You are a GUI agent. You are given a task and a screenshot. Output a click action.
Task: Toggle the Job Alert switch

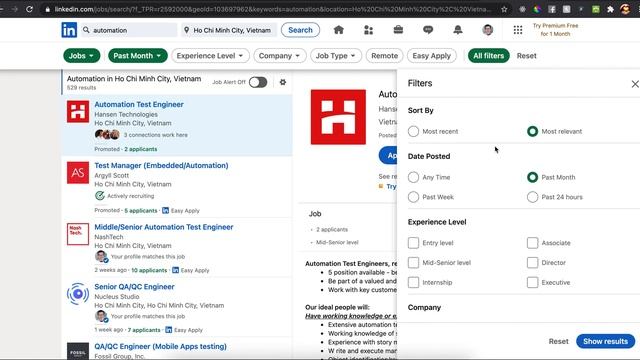point(258,82)
